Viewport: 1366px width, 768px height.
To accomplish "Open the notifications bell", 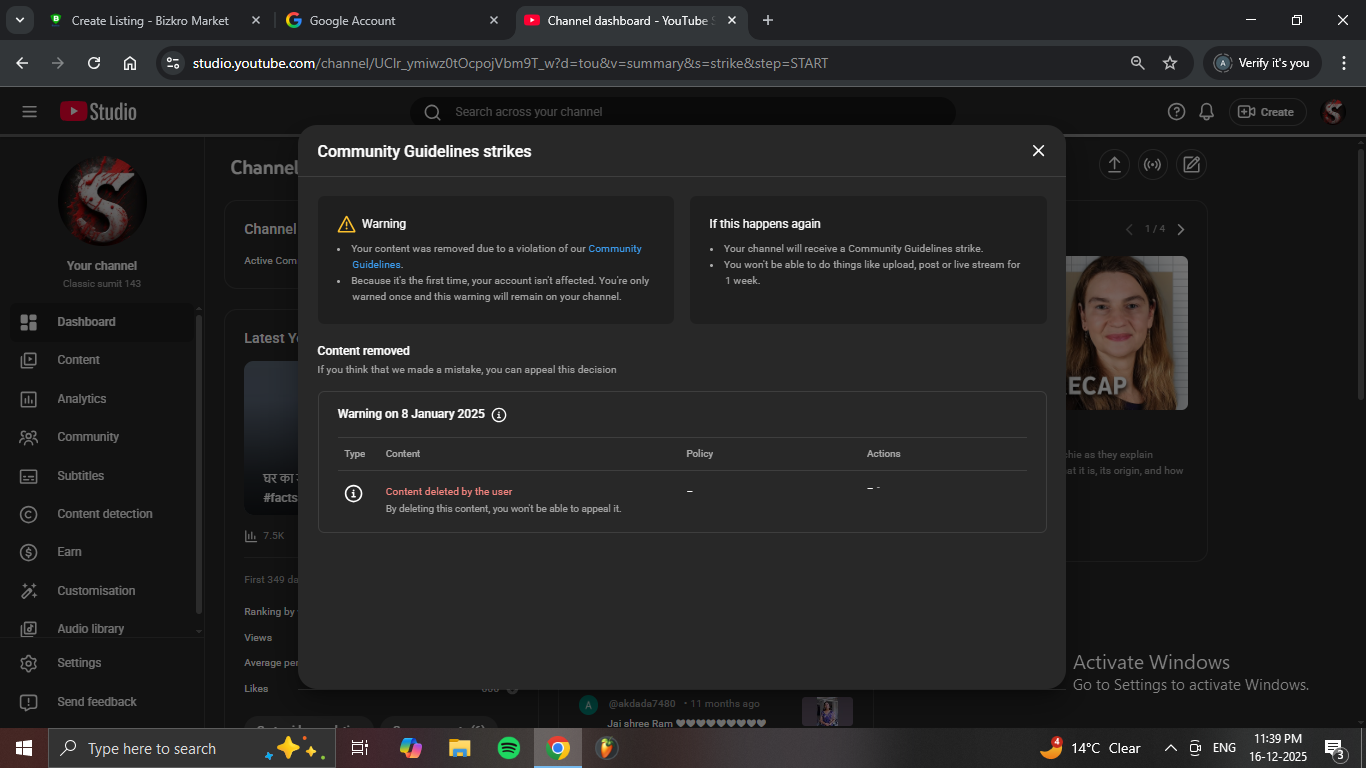I will (1207, 112).
